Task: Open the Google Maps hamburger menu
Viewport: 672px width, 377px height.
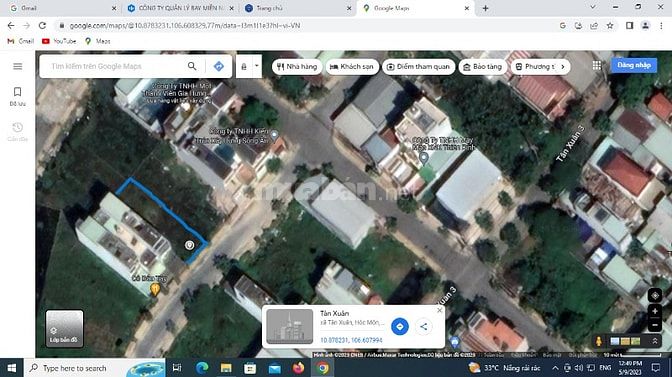Action: point(18,66)
